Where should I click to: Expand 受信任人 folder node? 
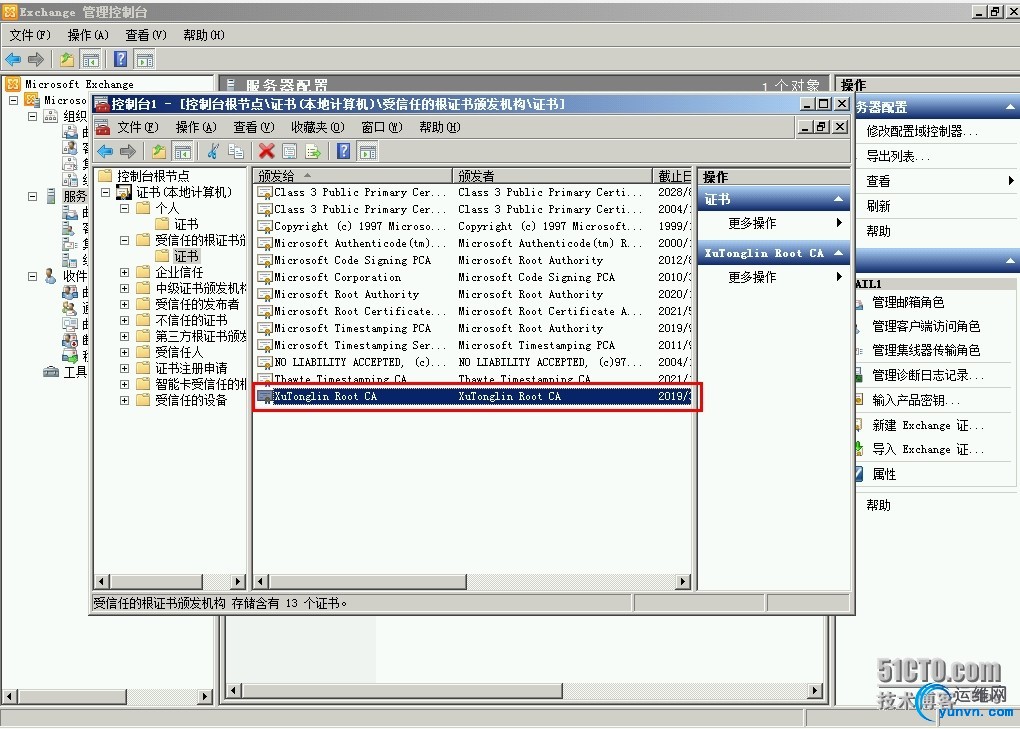[124, 352]
